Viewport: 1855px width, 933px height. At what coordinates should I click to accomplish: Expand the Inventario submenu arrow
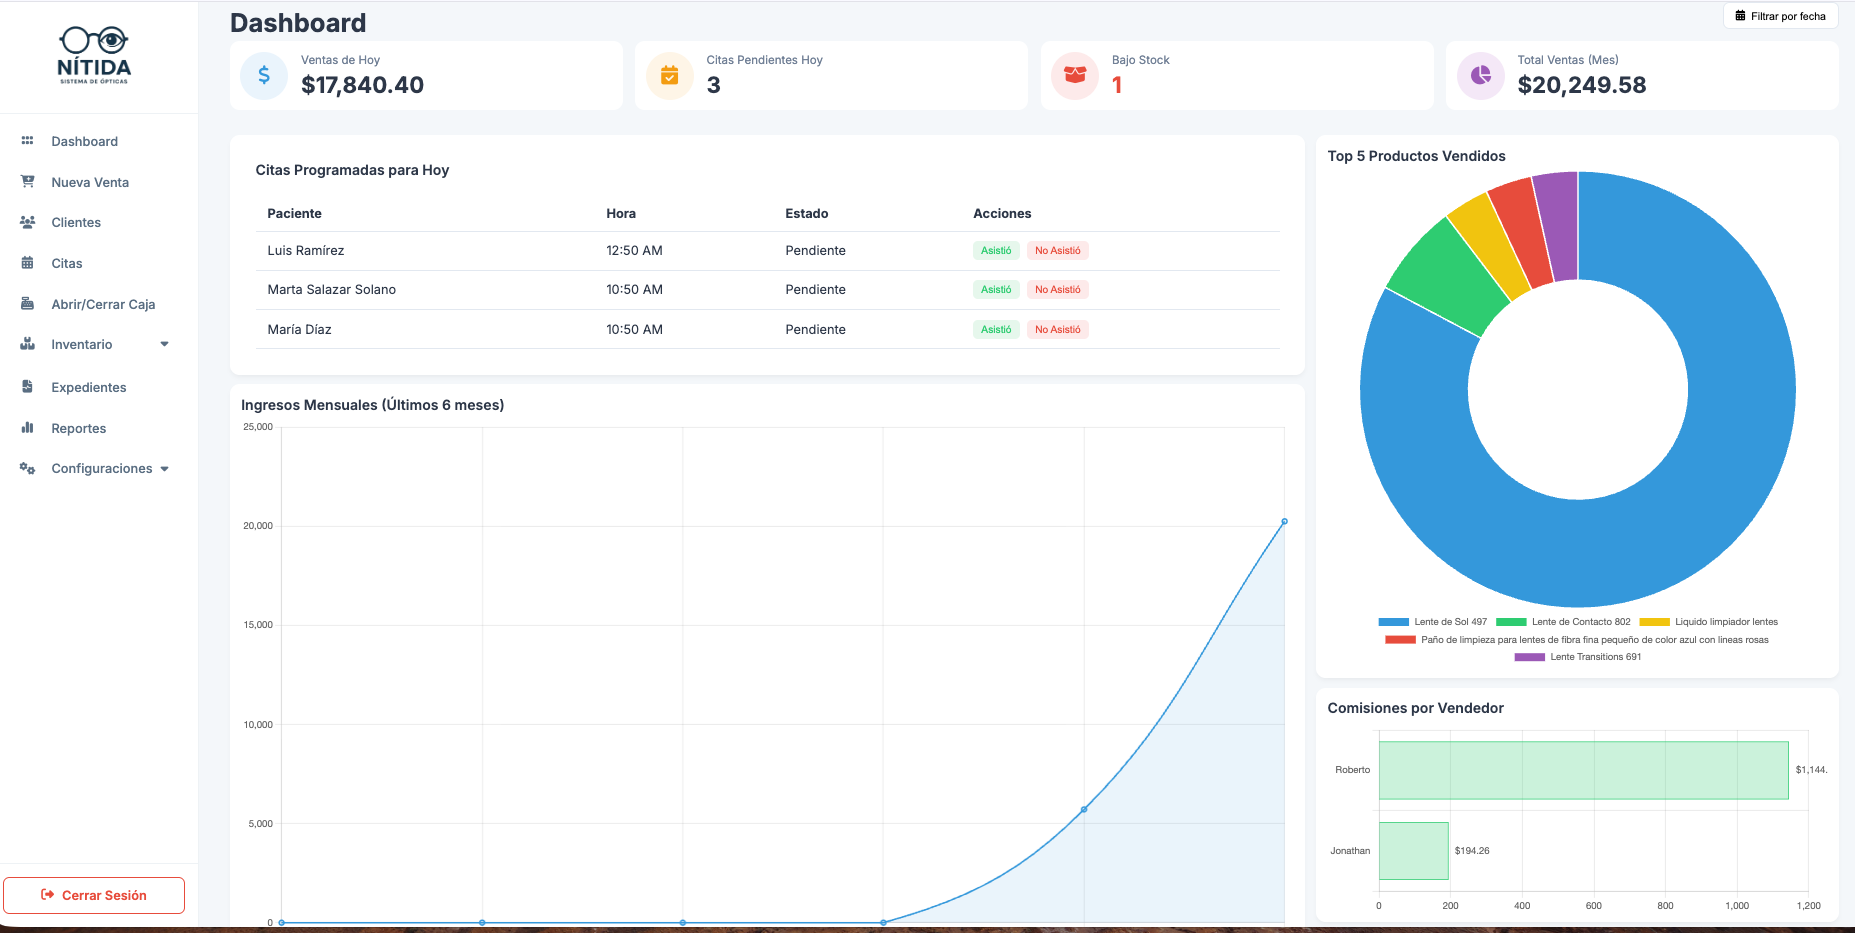coord(164,345)
